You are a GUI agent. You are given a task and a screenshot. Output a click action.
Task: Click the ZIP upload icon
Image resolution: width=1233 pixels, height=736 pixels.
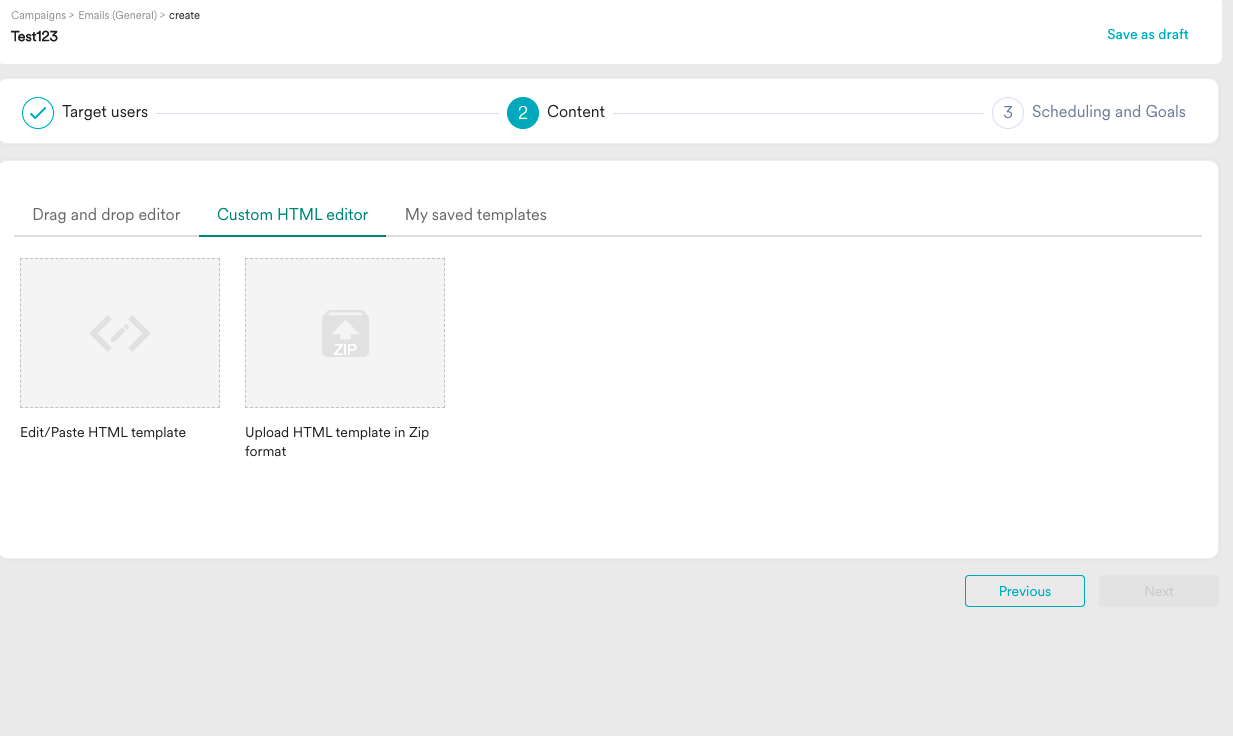[345, 333]
